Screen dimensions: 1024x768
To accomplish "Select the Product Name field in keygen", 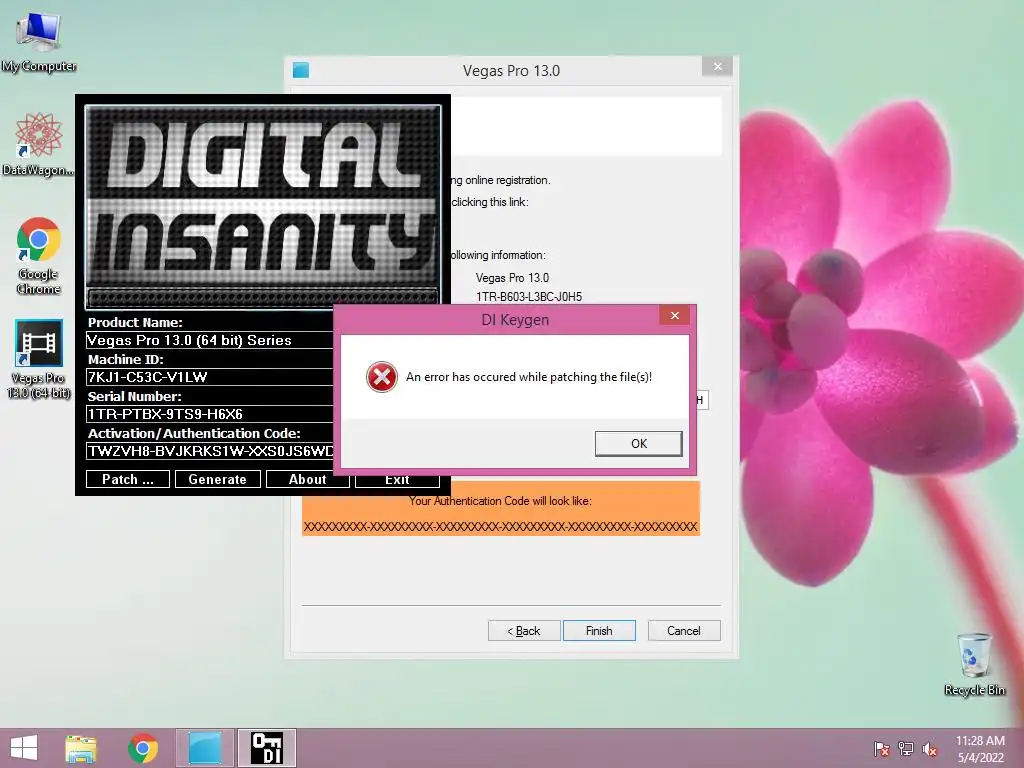I will click(x=210, y=340).
